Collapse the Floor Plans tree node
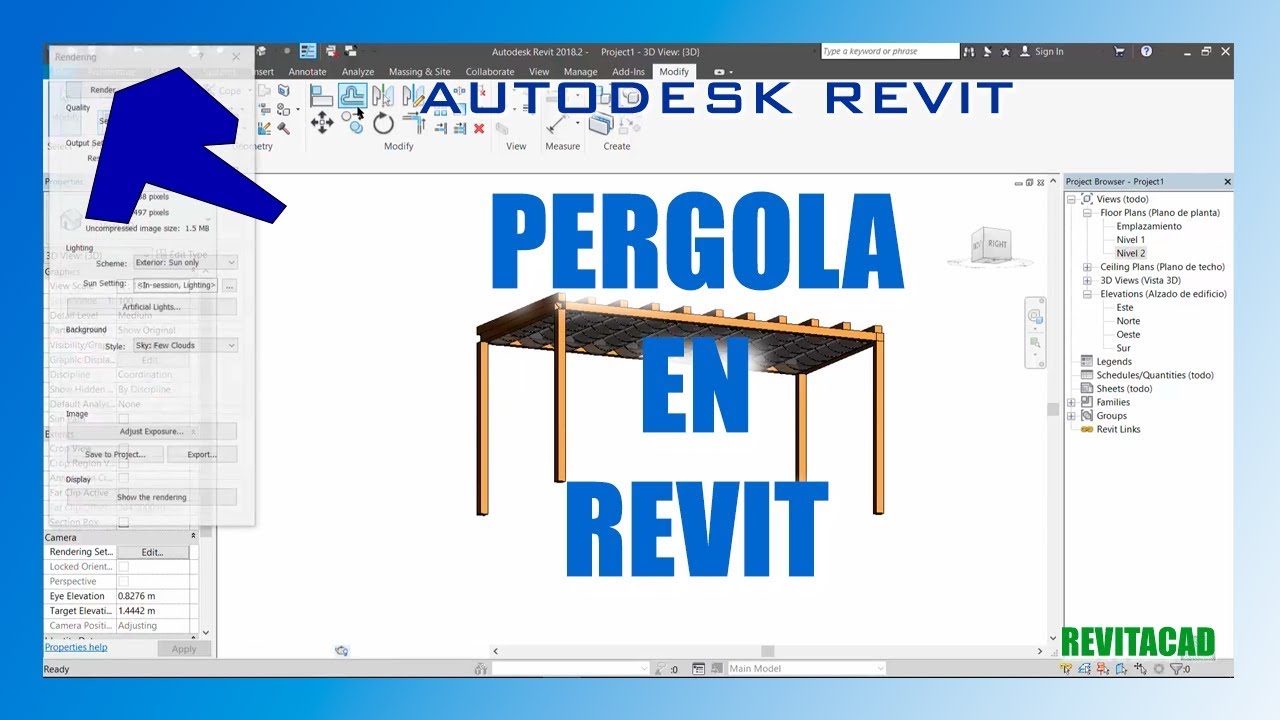The height and width of the screenshot is (720, 1280). click(x=1088, y=213)
